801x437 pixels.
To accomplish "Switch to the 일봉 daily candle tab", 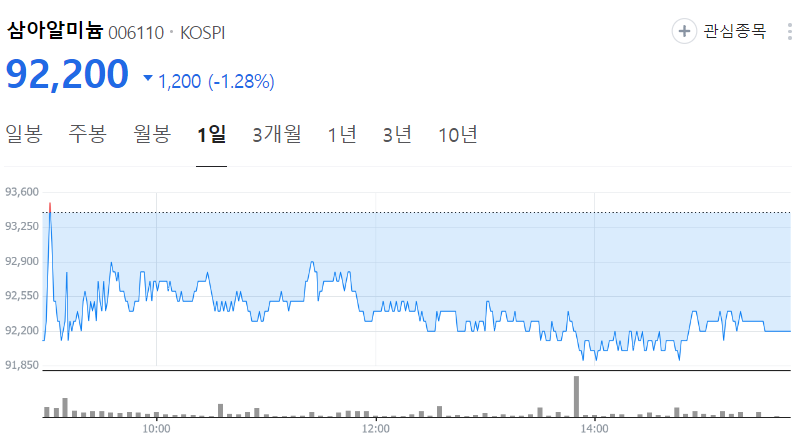I will pos(23,134).
